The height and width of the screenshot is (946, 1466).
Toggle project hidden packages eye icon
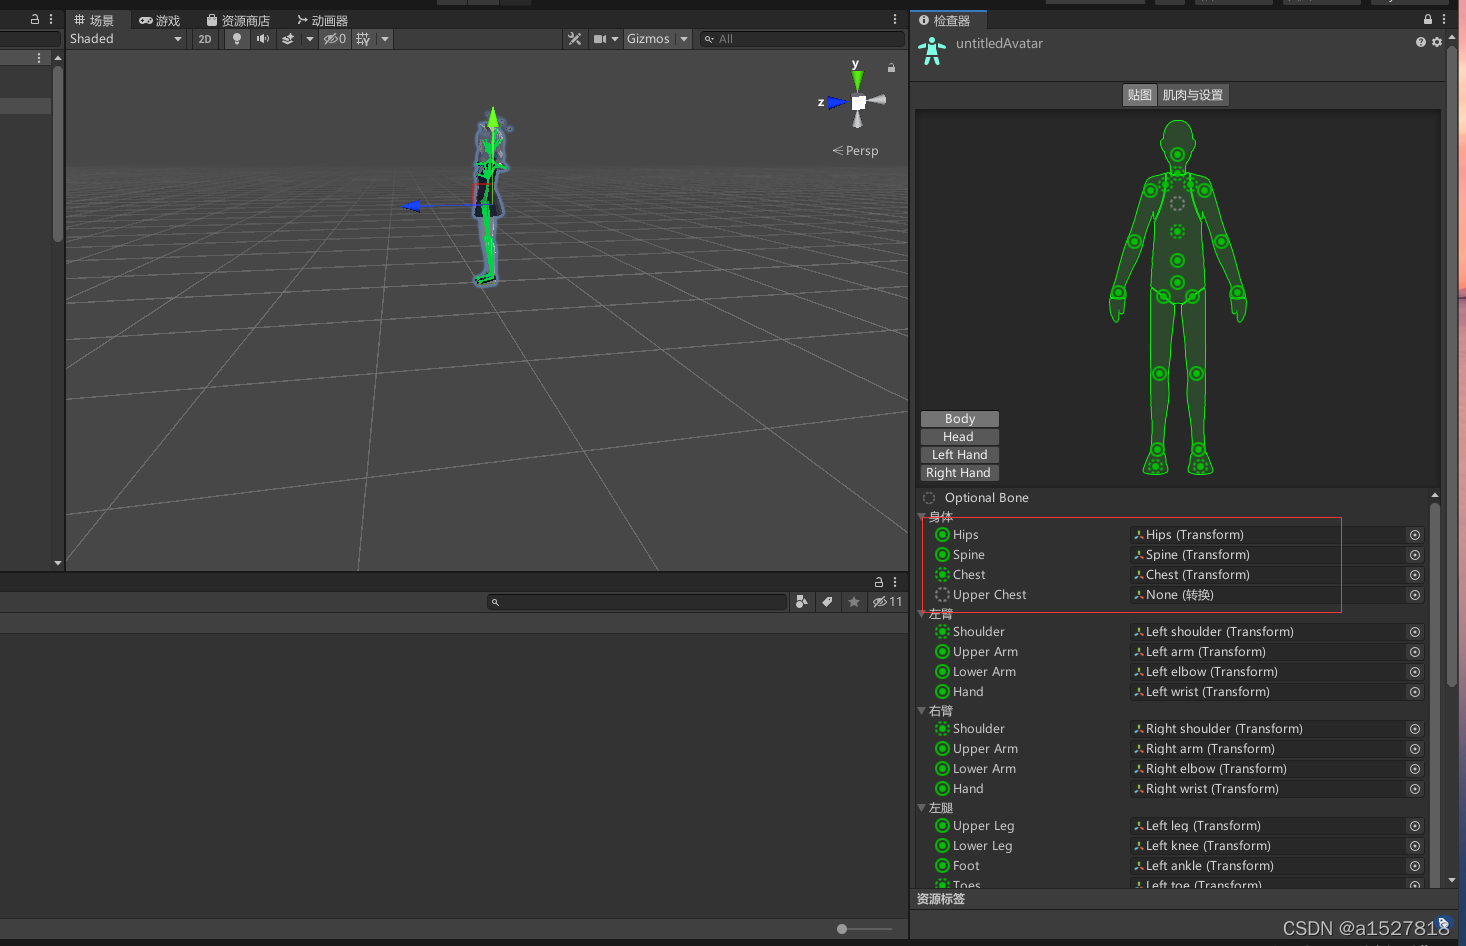[x=887, y=602]
